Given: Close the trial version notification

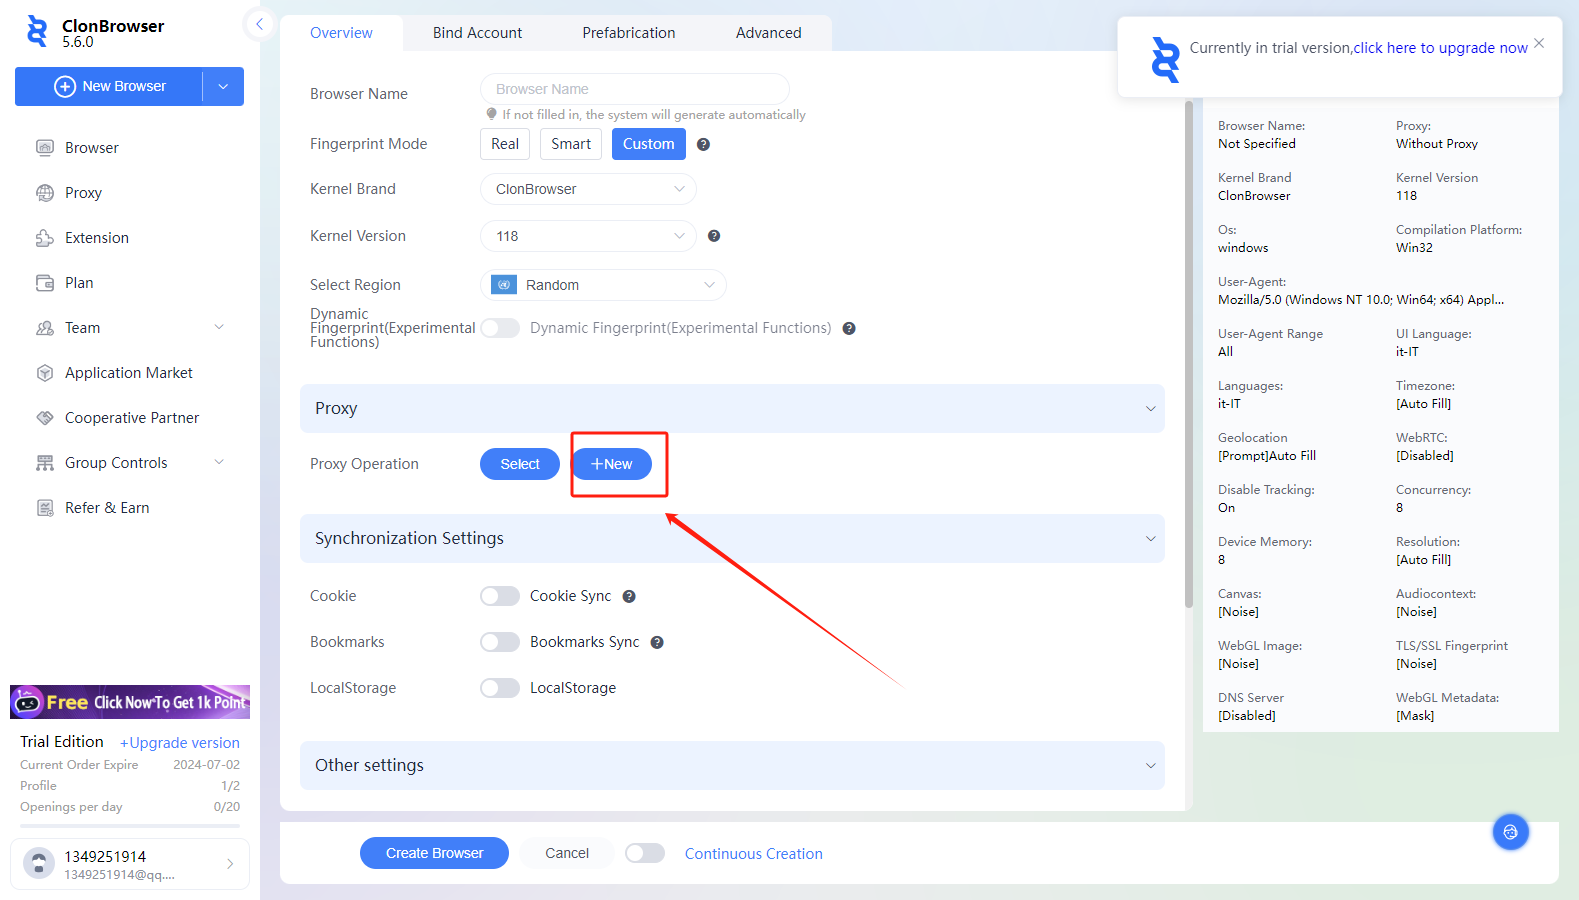Looking at the screenshot, I should pos(1539,43).
